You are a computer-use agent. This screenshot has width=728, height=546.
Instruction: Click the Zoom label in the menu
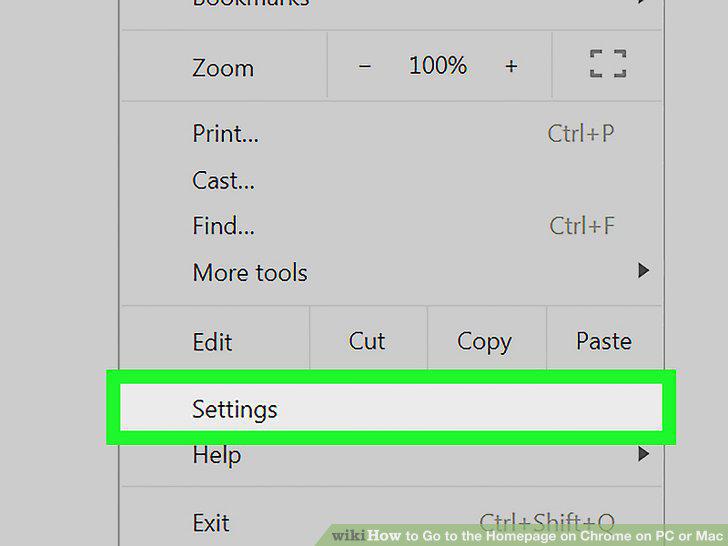(223, 68)
